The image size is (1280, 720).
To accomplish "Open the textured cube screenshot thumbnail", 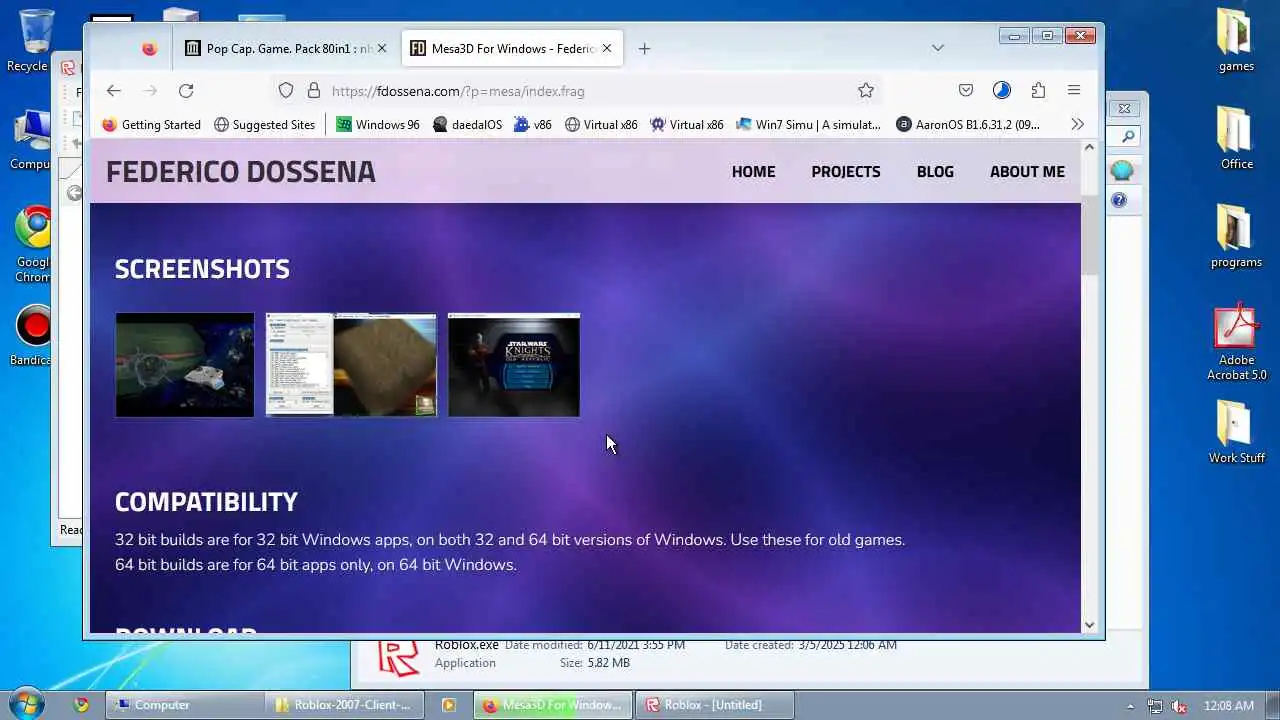I will [351, 365].
